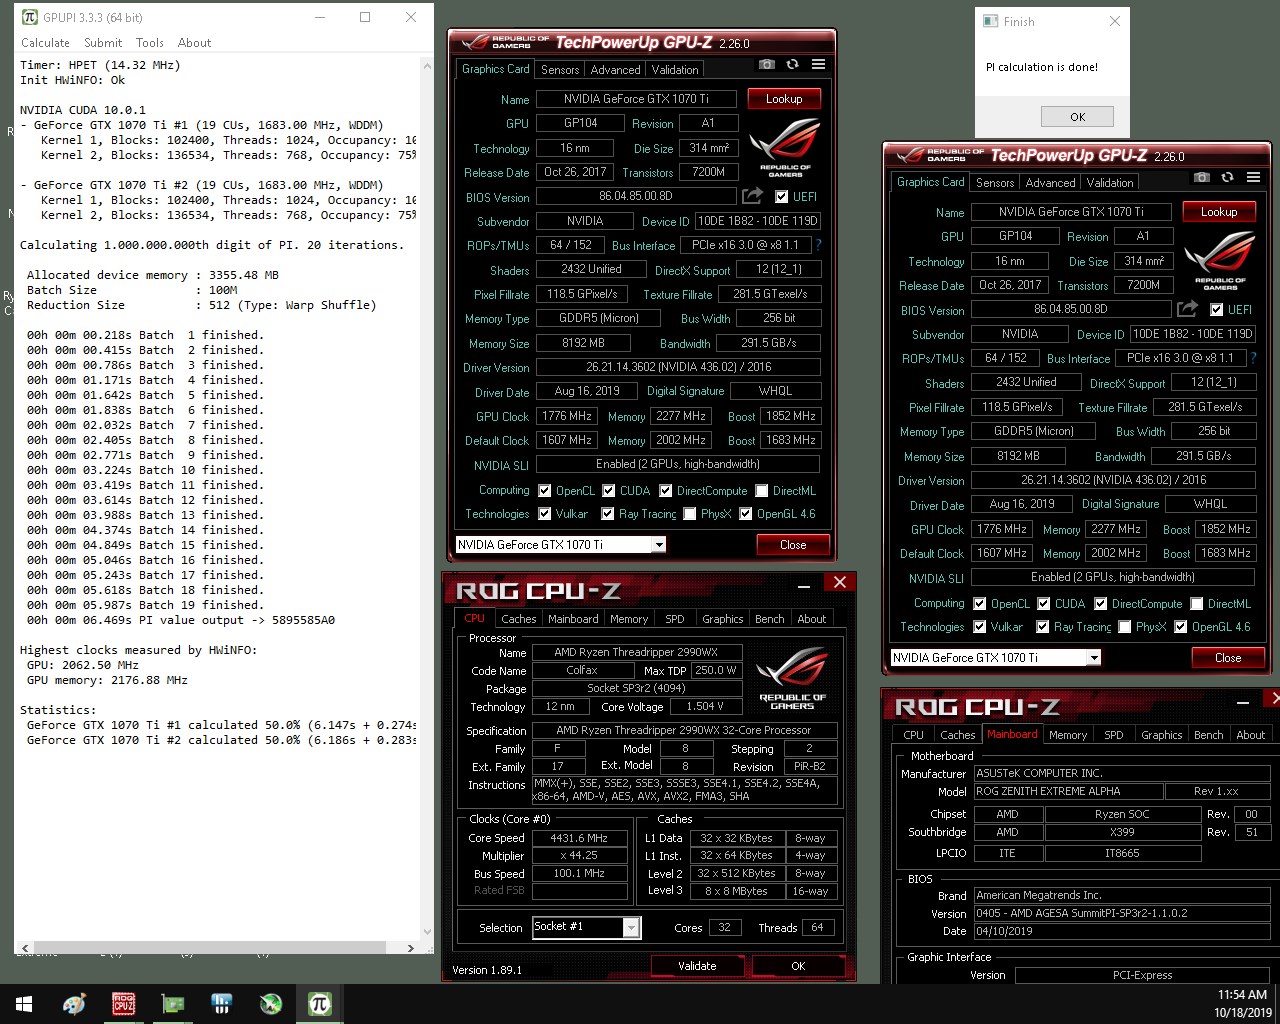1280x1024 pixels.
Task: Open Caches tab in the CPU-Z window showing Processor info
Action: 519,619
